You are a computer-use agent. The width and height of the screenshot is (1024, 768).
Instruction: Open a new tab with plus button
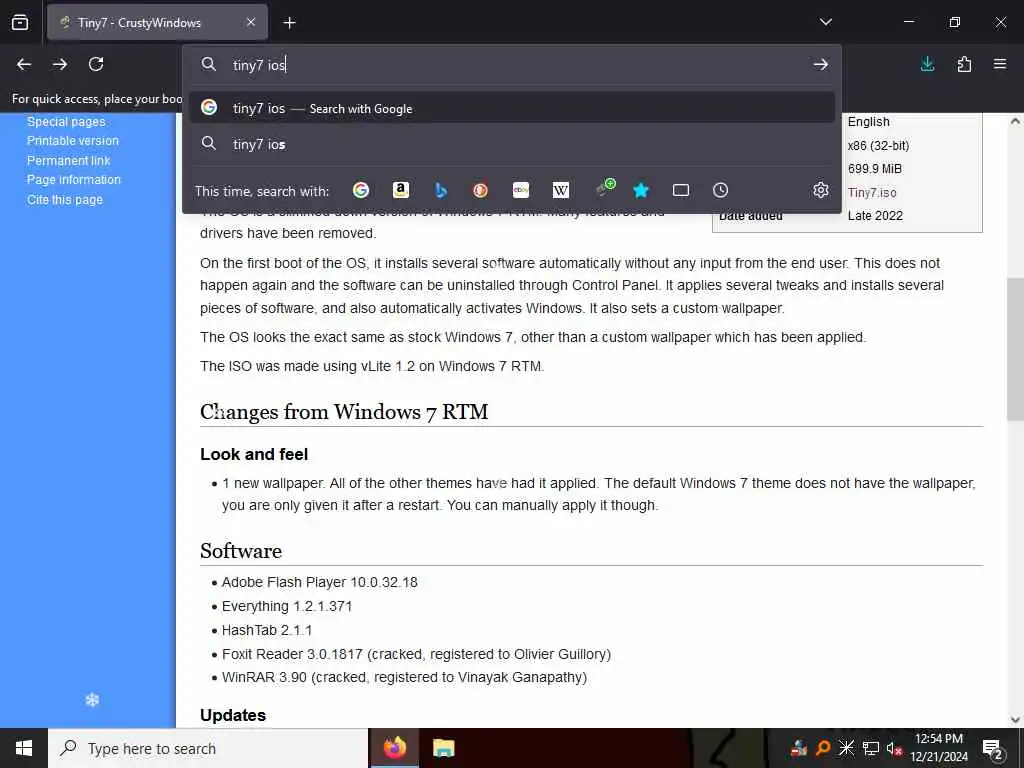click(289, 23)
